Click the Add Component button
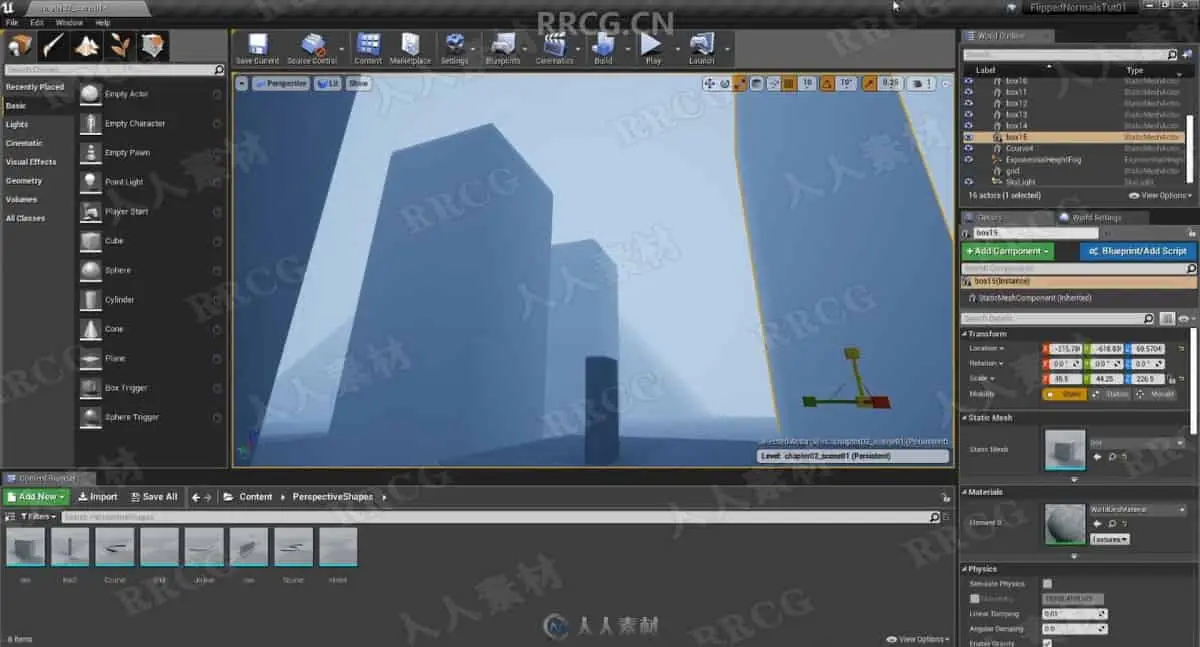Screen dimensions: 1200x647 (1008, 251)
